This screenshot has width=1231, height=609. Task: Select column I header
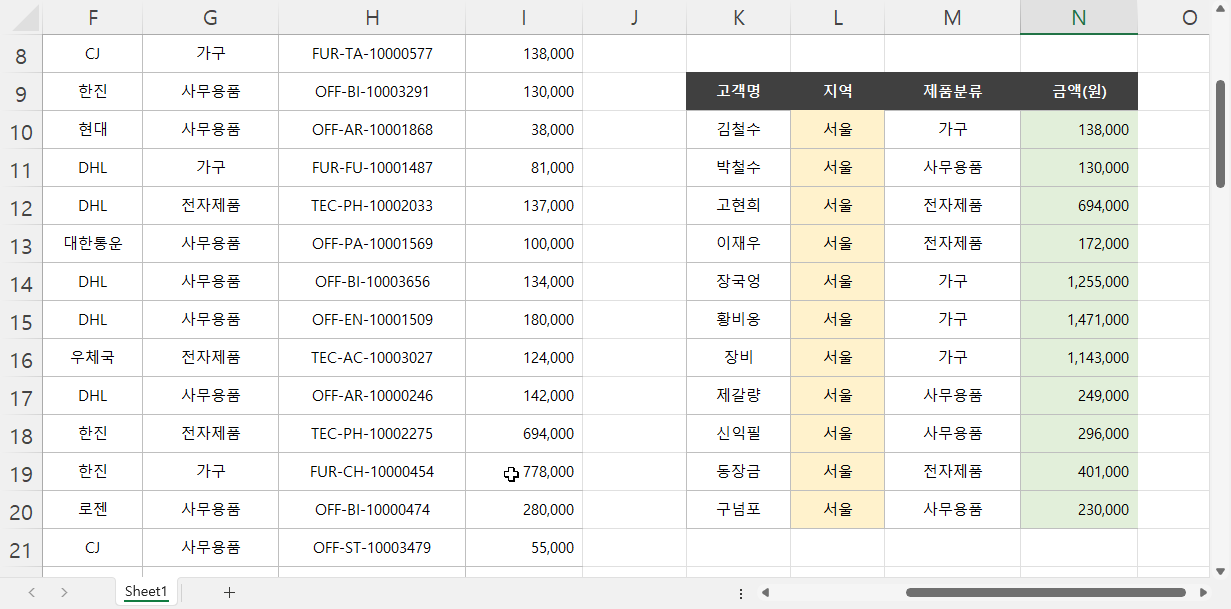[524, 17]
